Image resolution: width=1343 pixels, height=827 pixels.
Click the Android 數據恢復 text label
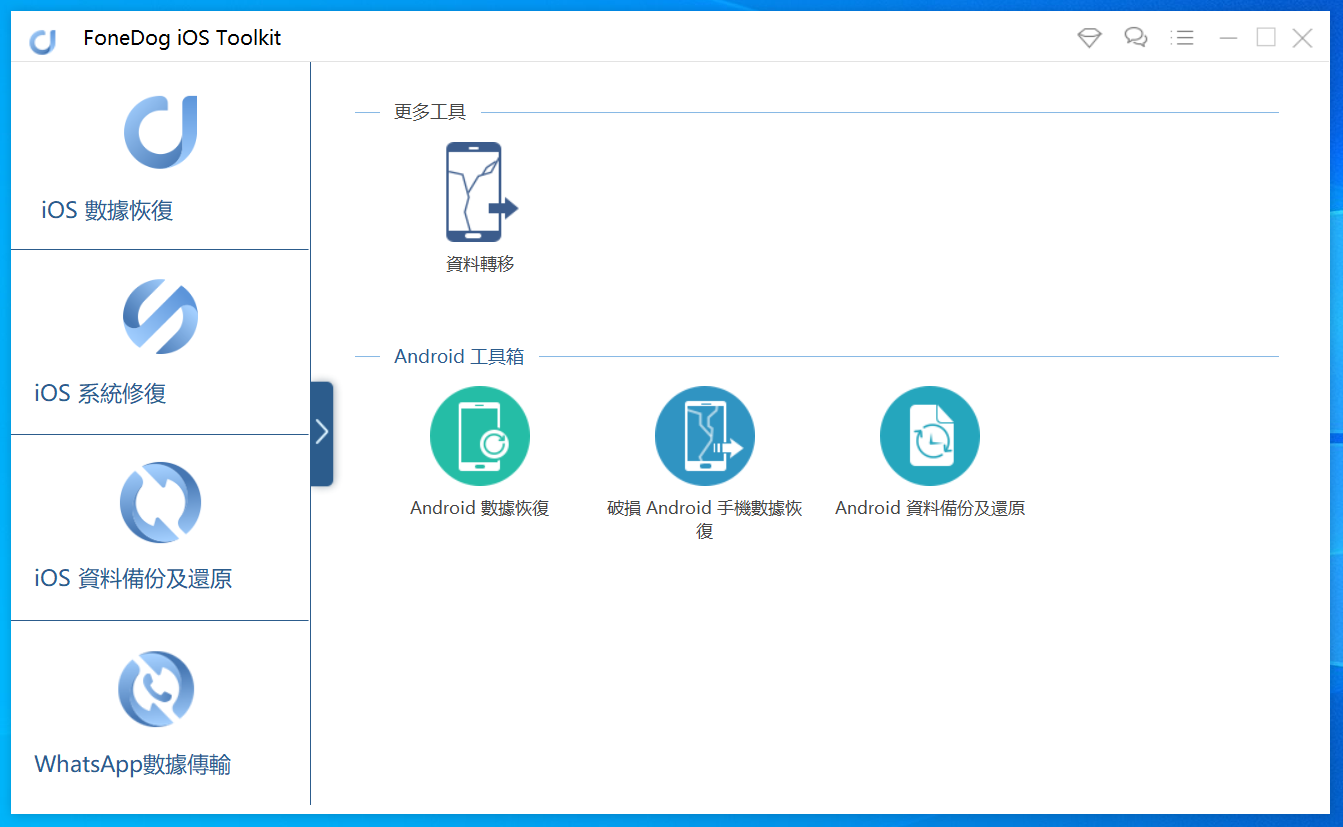click(480, 508)
